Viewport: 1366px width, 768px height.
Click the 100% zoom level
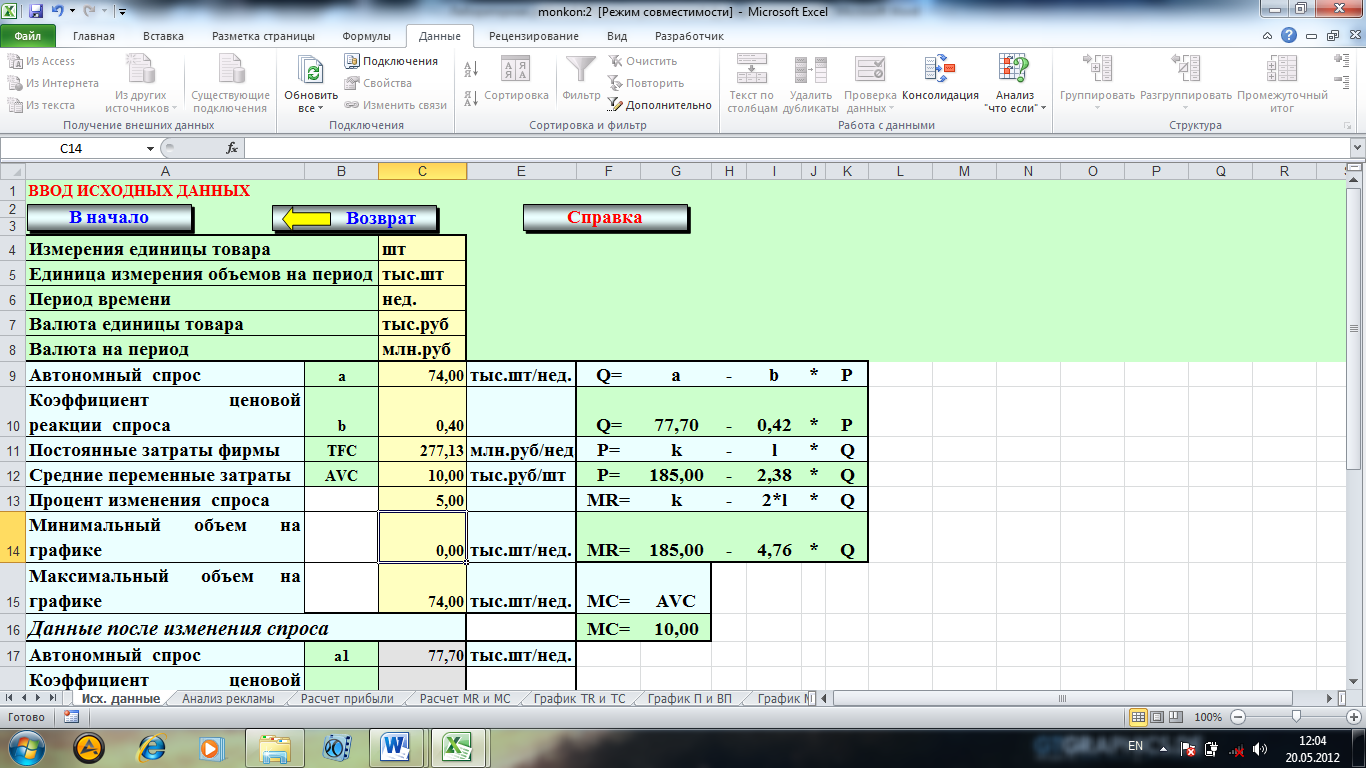1208,717
